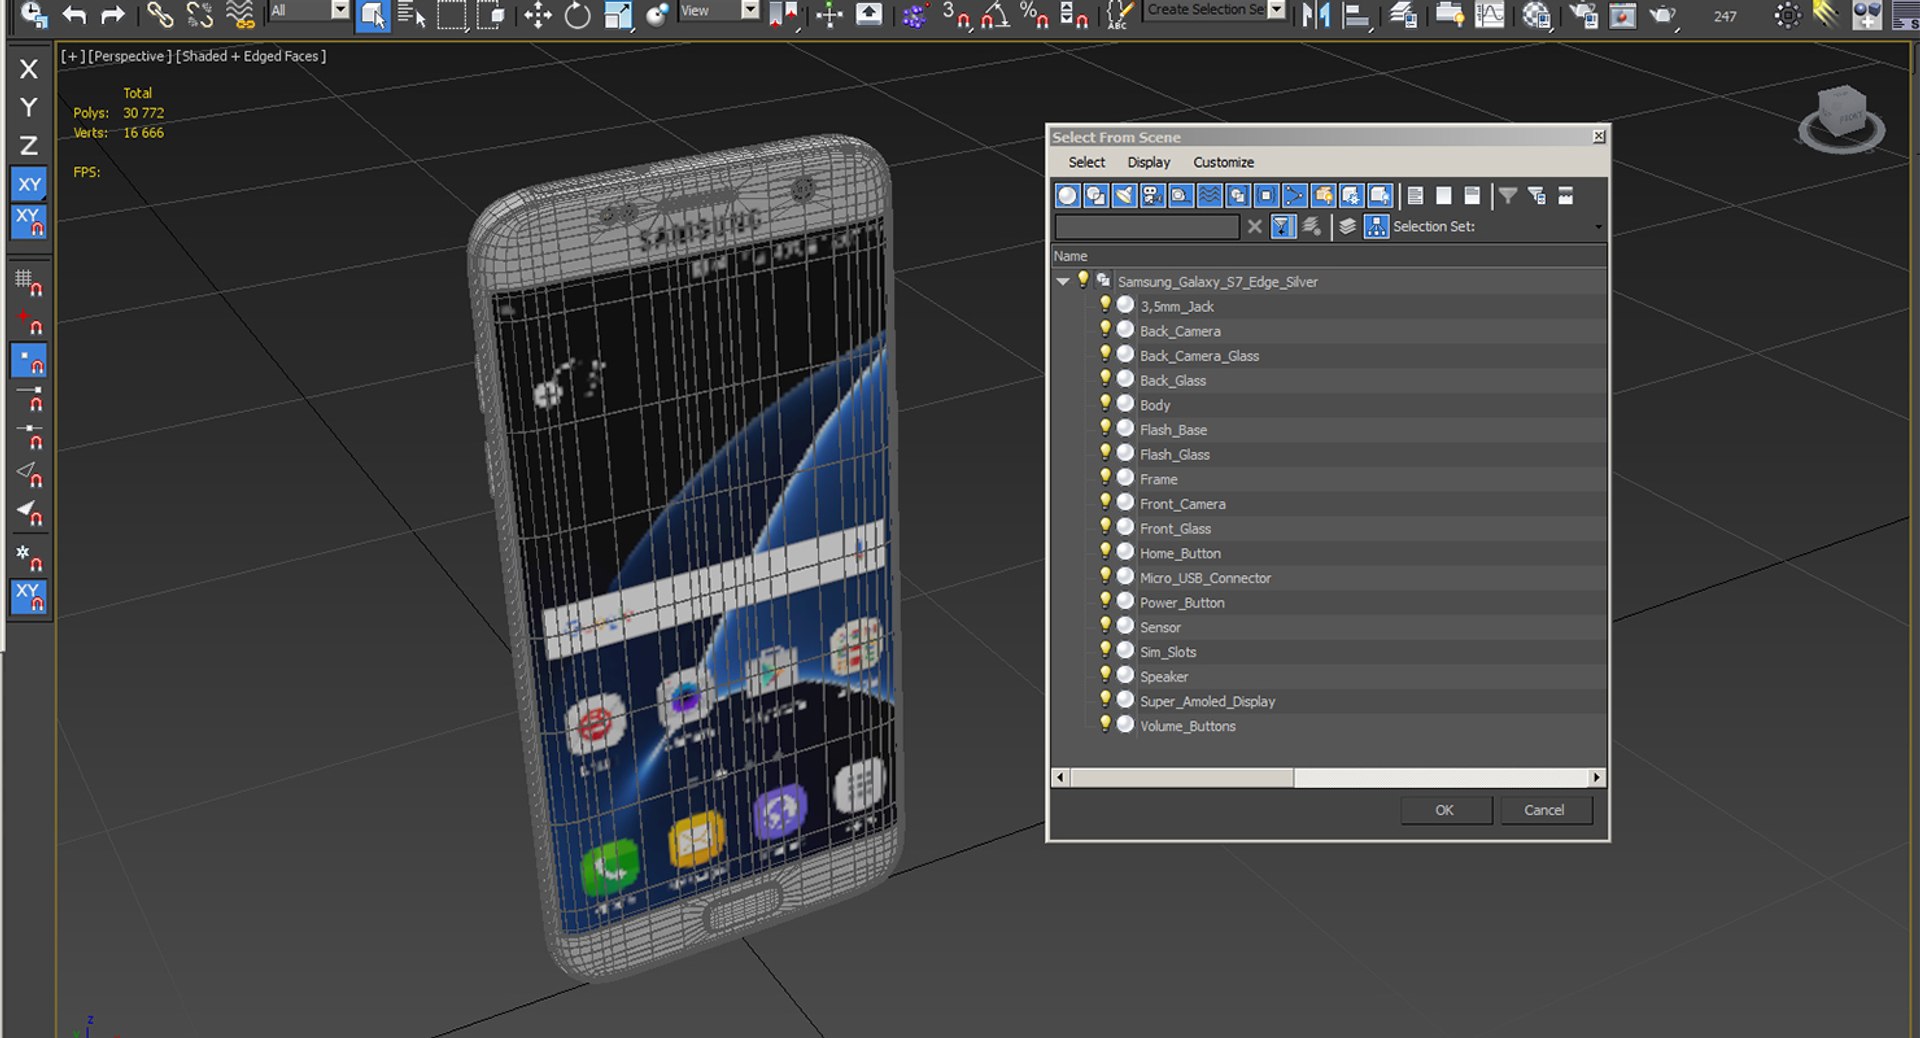
Task: Collapse the Samsung_Galaxy_S7_Edge_Silver group
Action: [x=1063, y=282]
